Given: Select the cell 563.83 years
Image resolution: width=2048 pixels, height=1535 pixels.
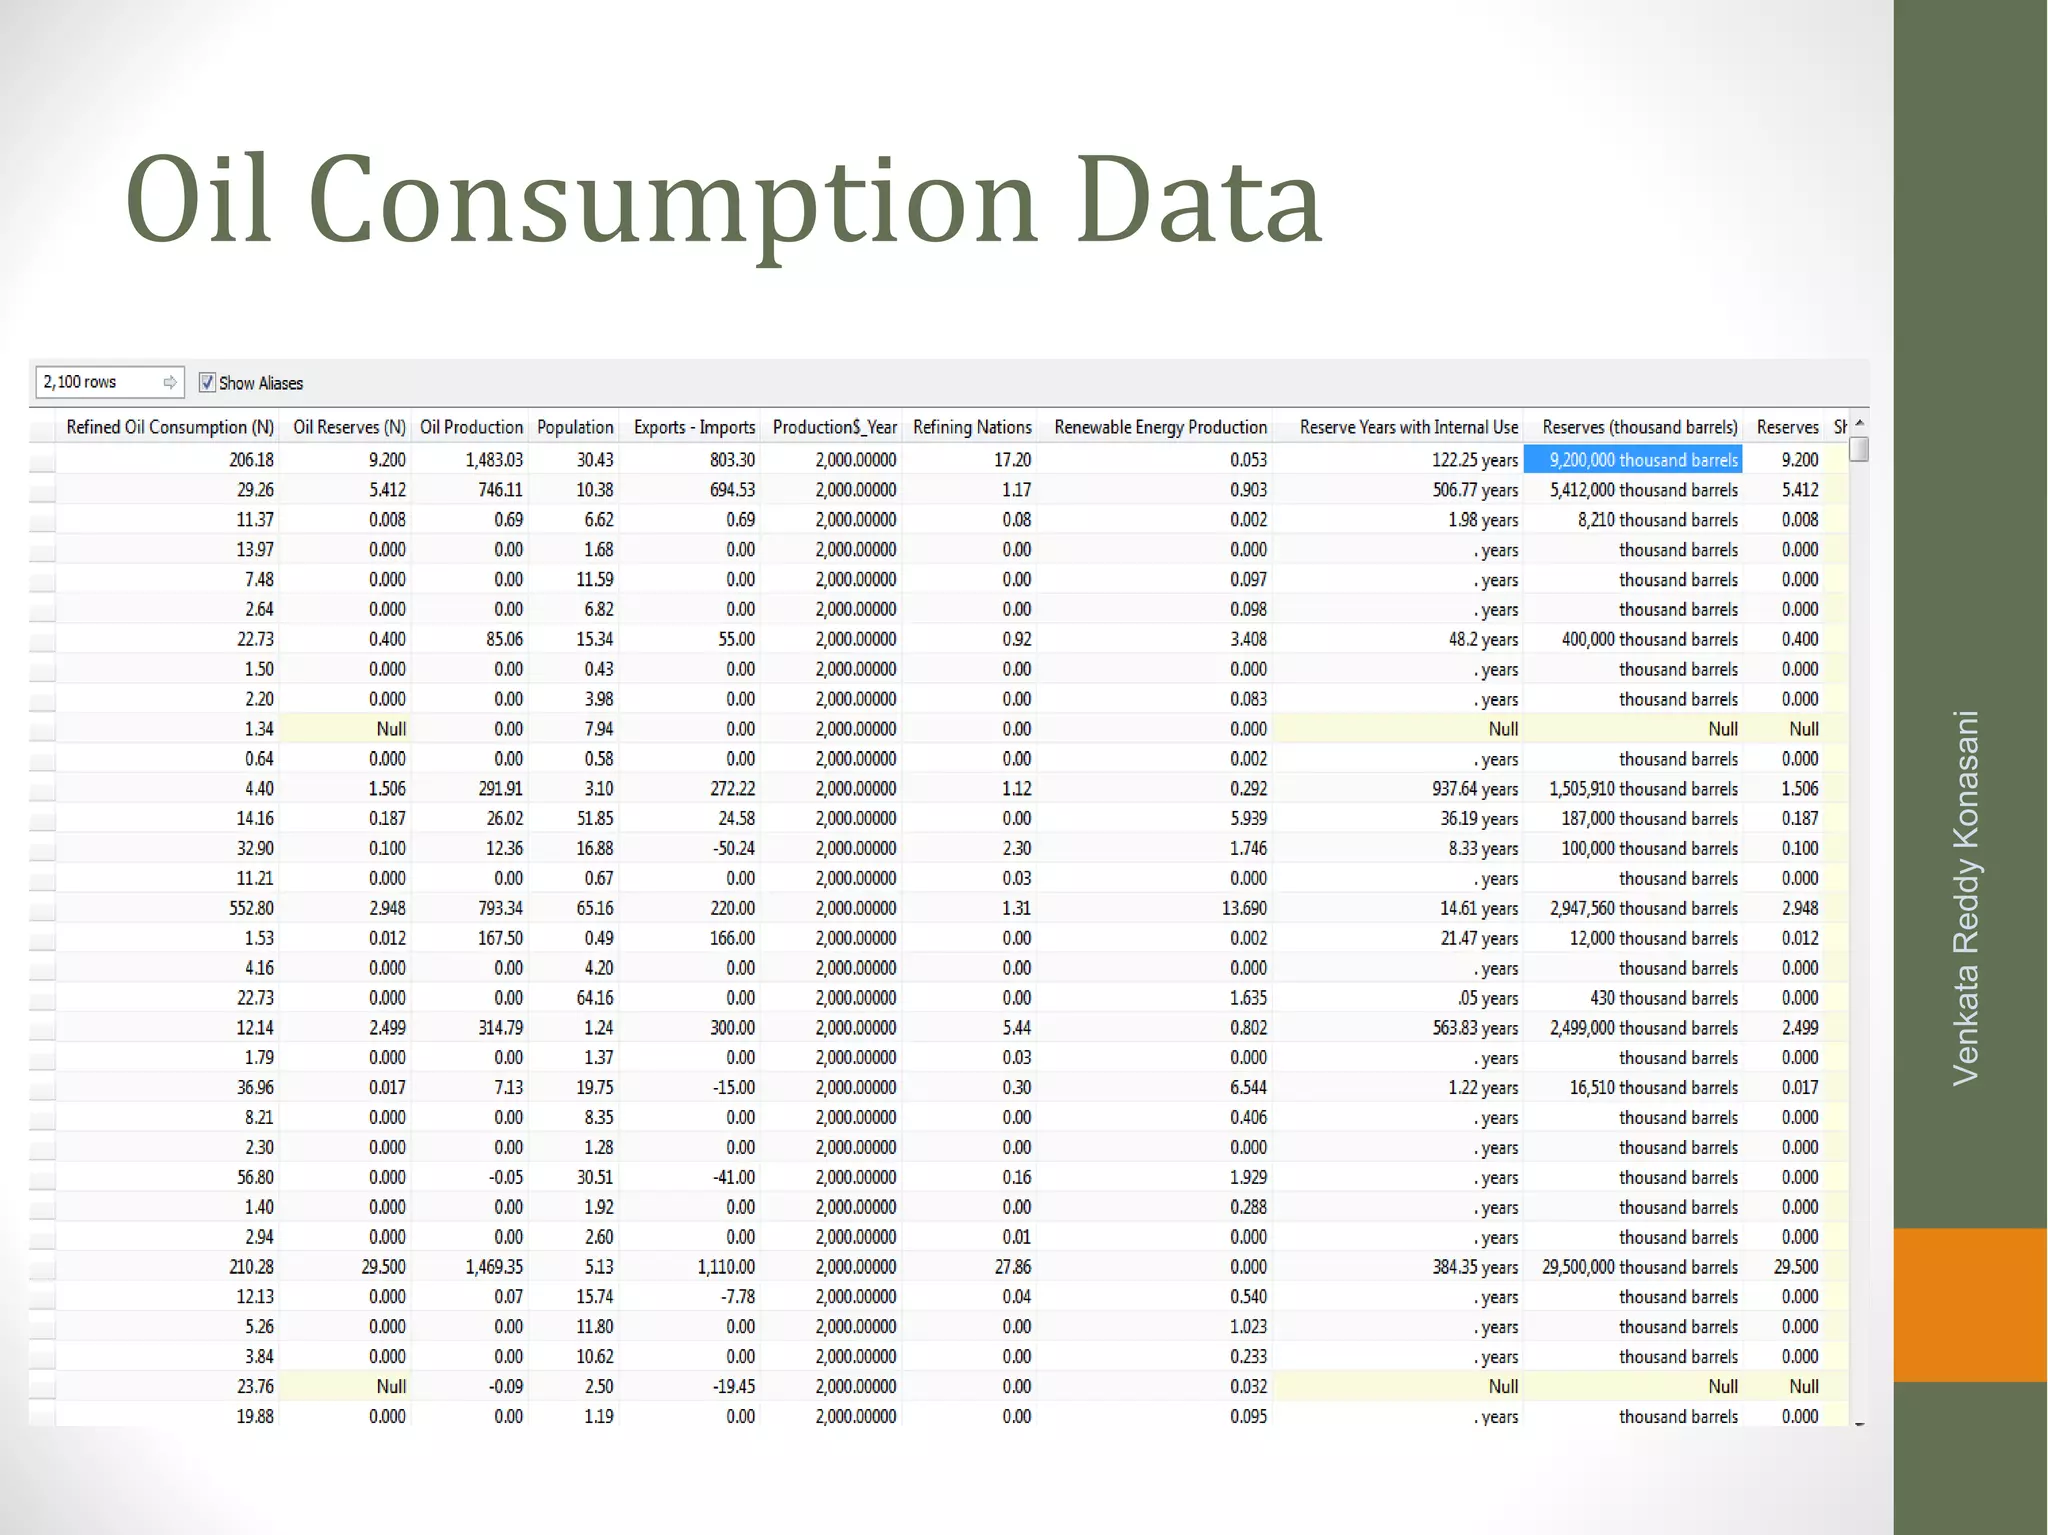Looking at the screenshot, I should [1399, 1028].
